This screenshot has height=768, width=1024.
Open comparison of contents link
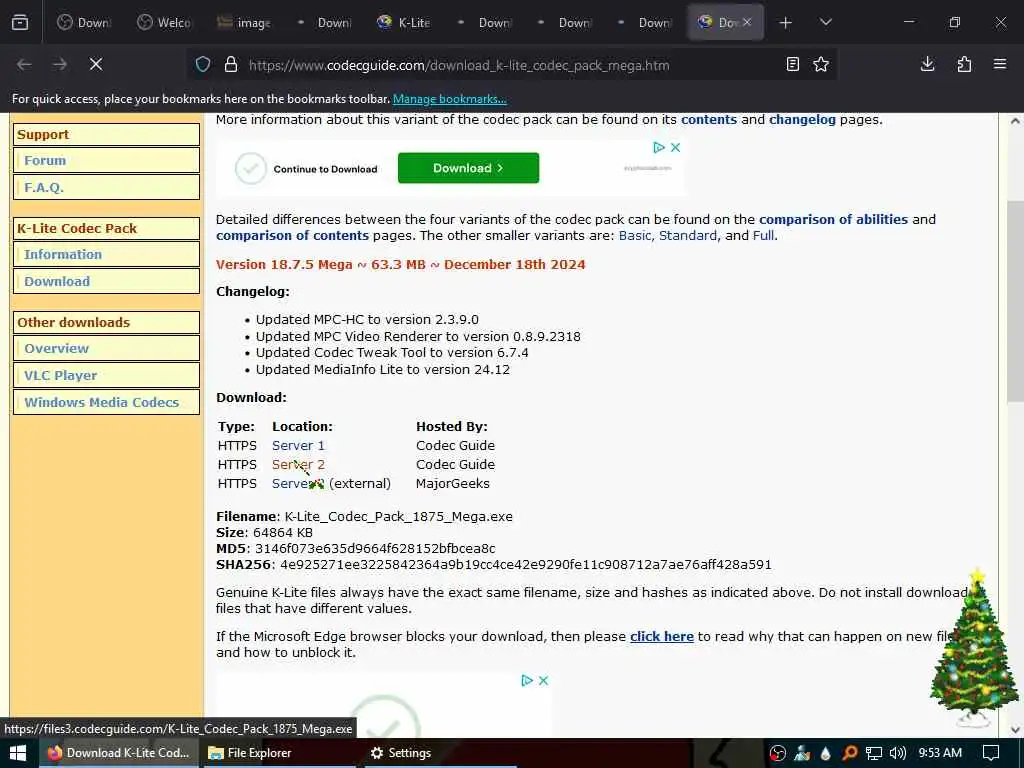coord(293,235)
